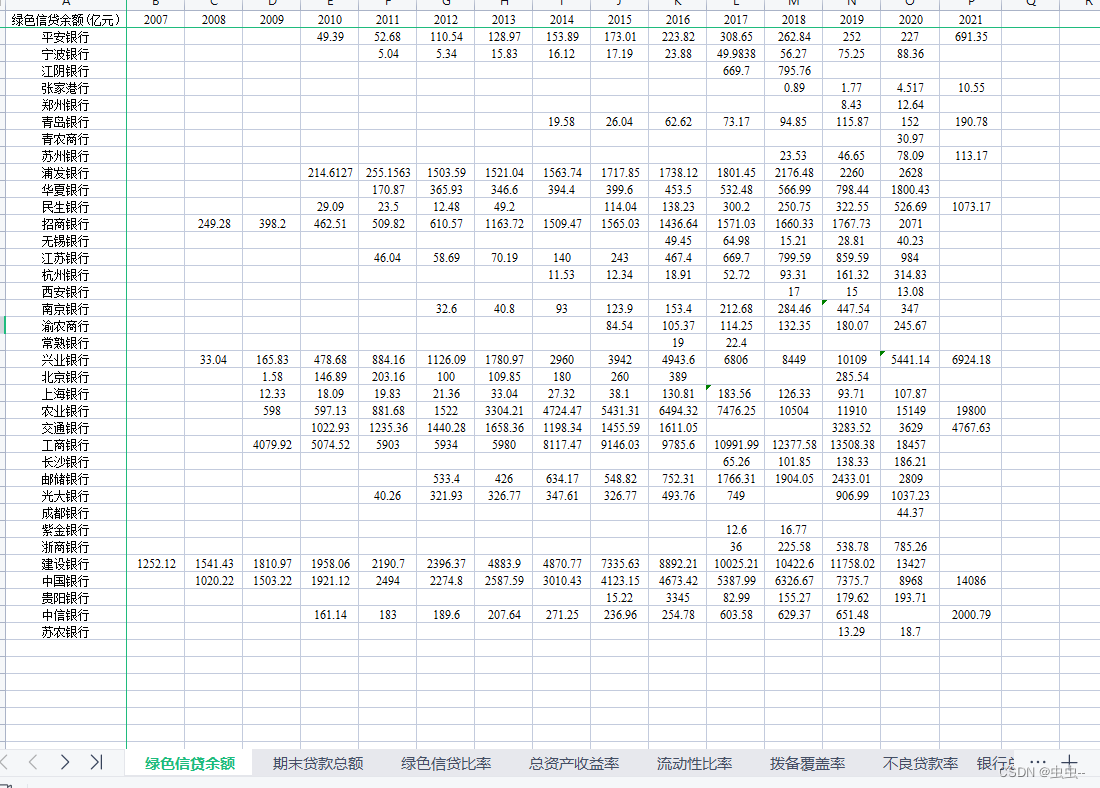Click the cell containing 1252.12
1100x788 pixels.
(156, 564)
